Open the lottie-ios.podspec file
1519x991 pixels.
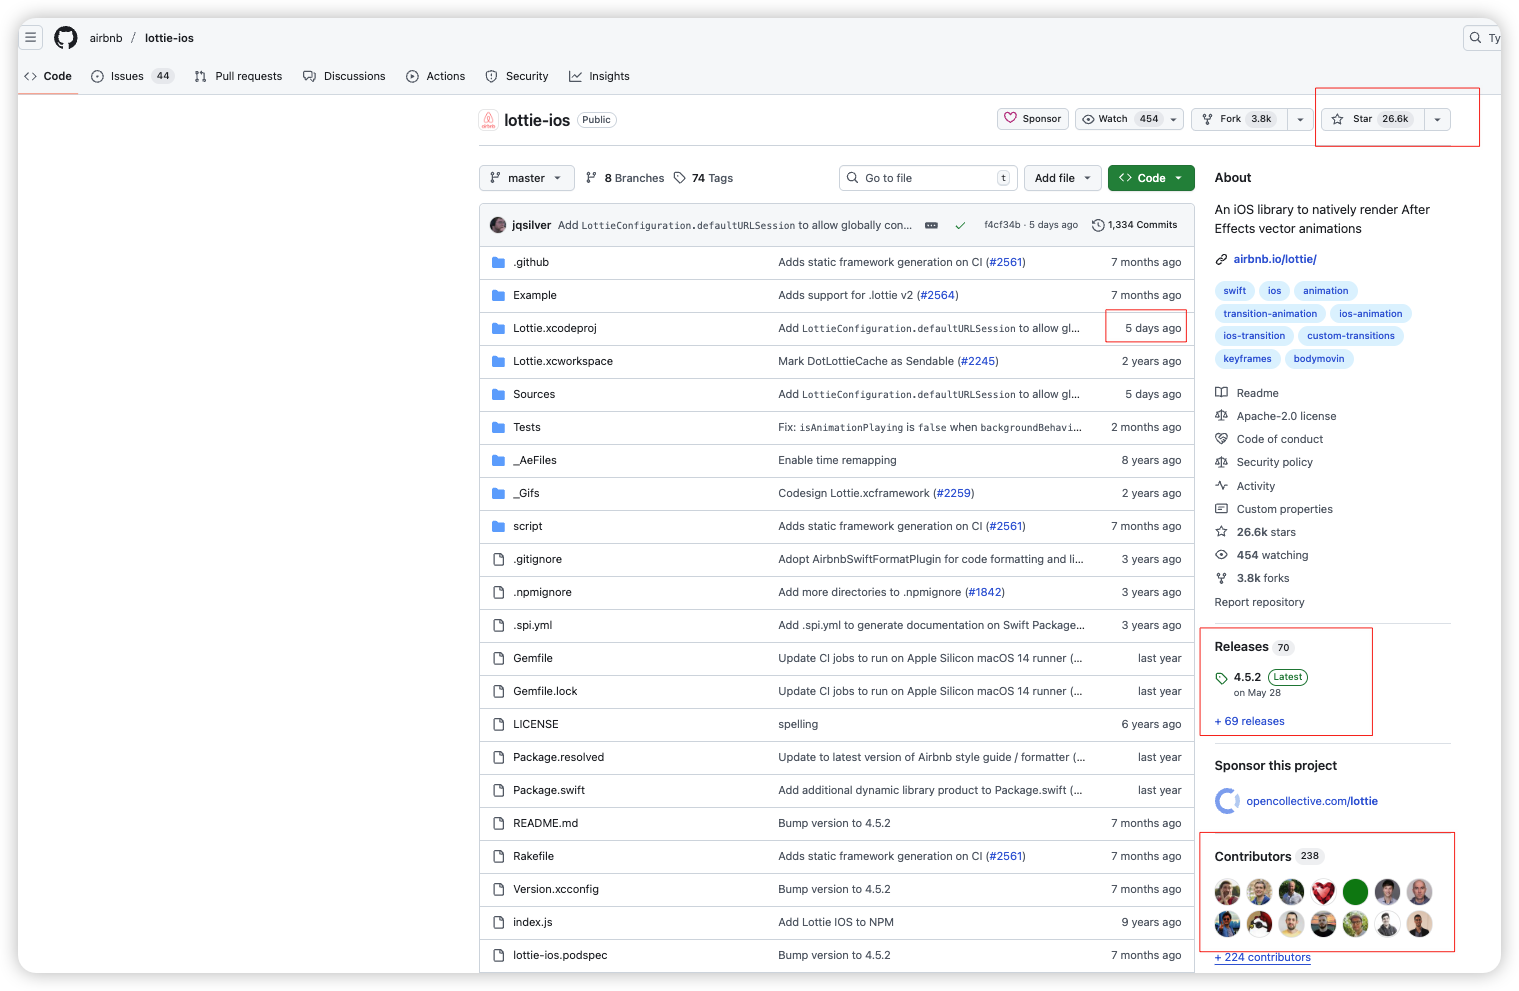point(560,955)
